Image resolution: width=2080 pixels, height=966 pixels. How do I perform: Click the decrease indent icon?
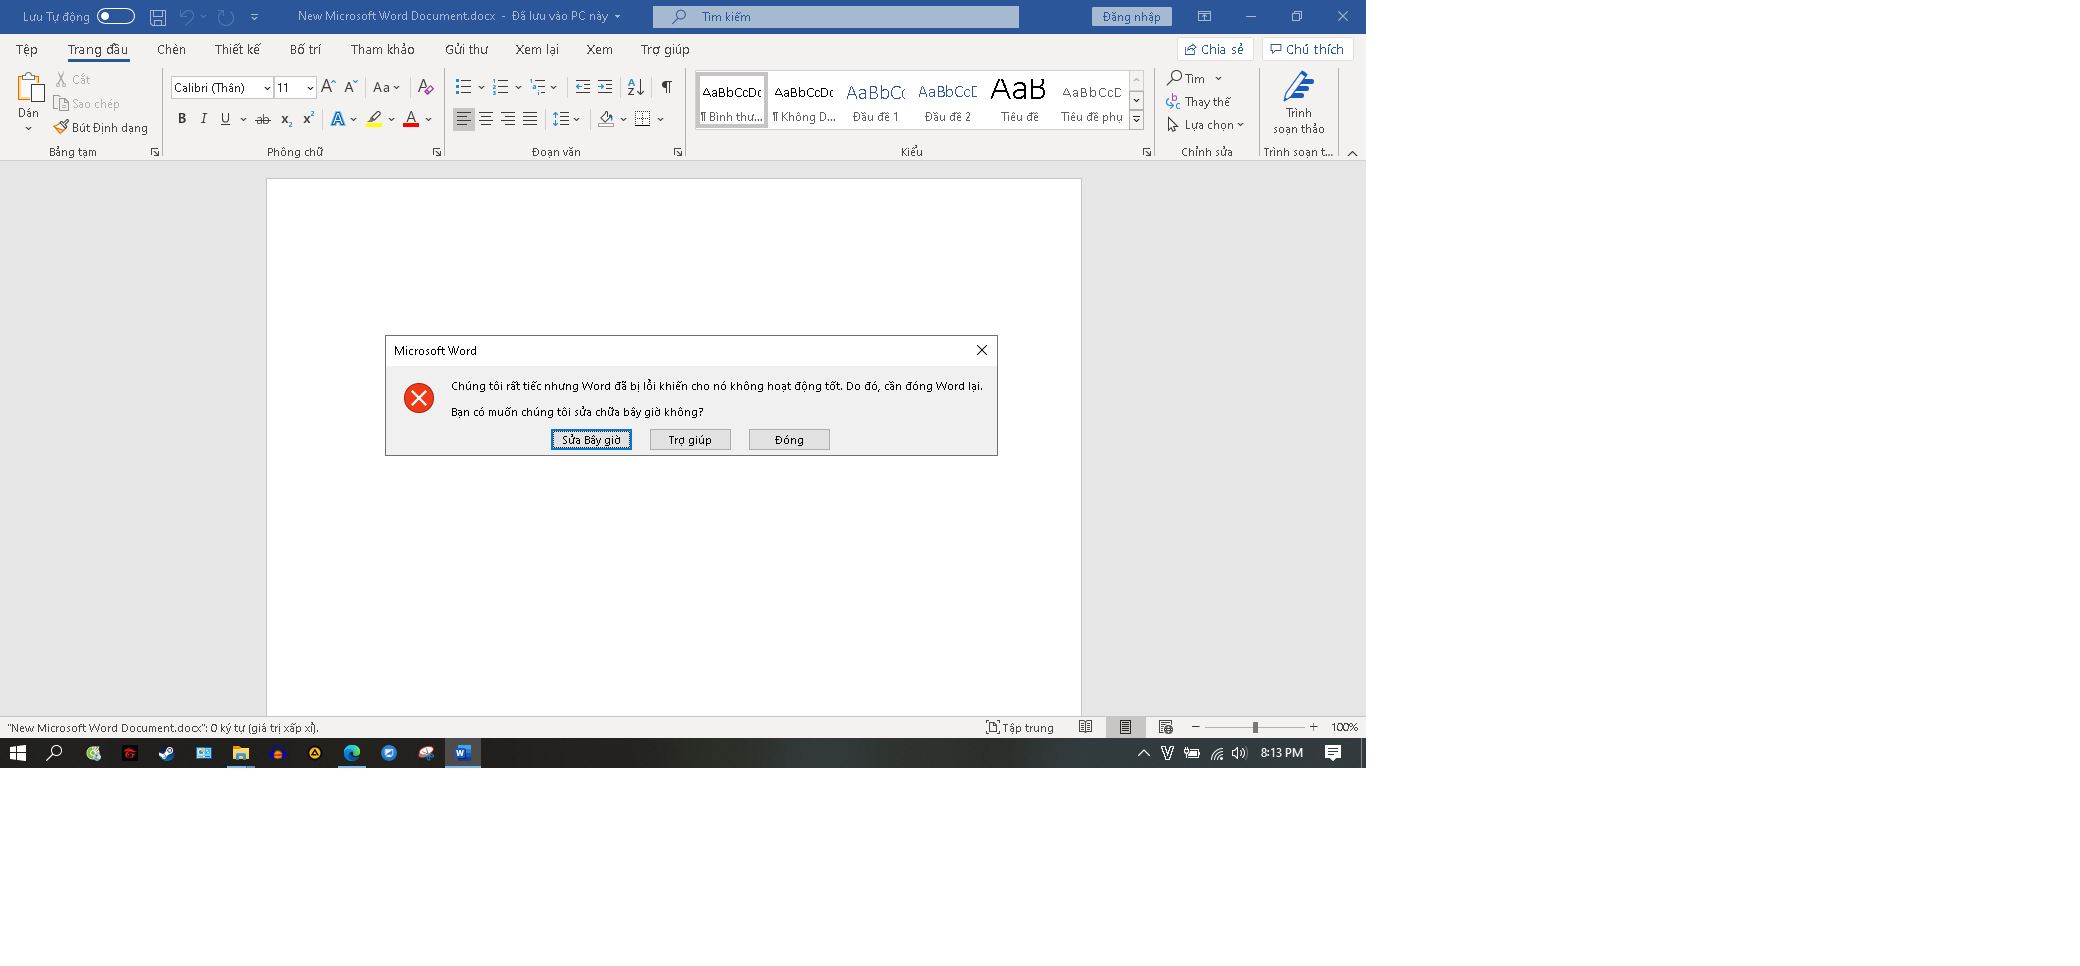pyautogui.click(x=583, y=87)
